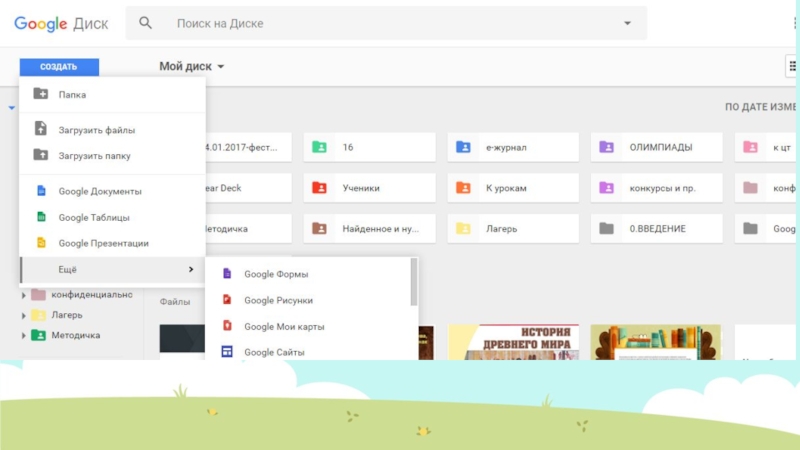Expand 'конфиденциально' tree folder arrow
The width and height of the screenshot is (800, 450).
click(23, 295)
